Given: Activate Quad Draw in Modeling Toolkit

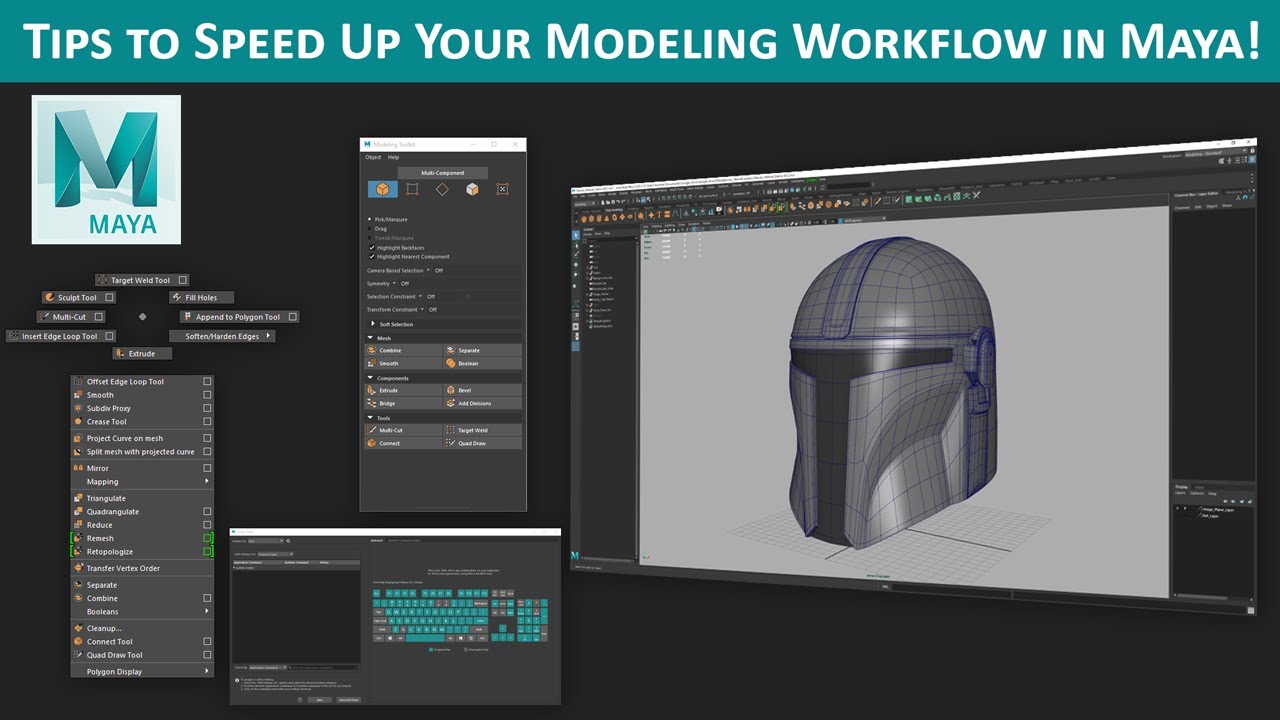Looking at the screenshot, I should [x=483, y=443].
